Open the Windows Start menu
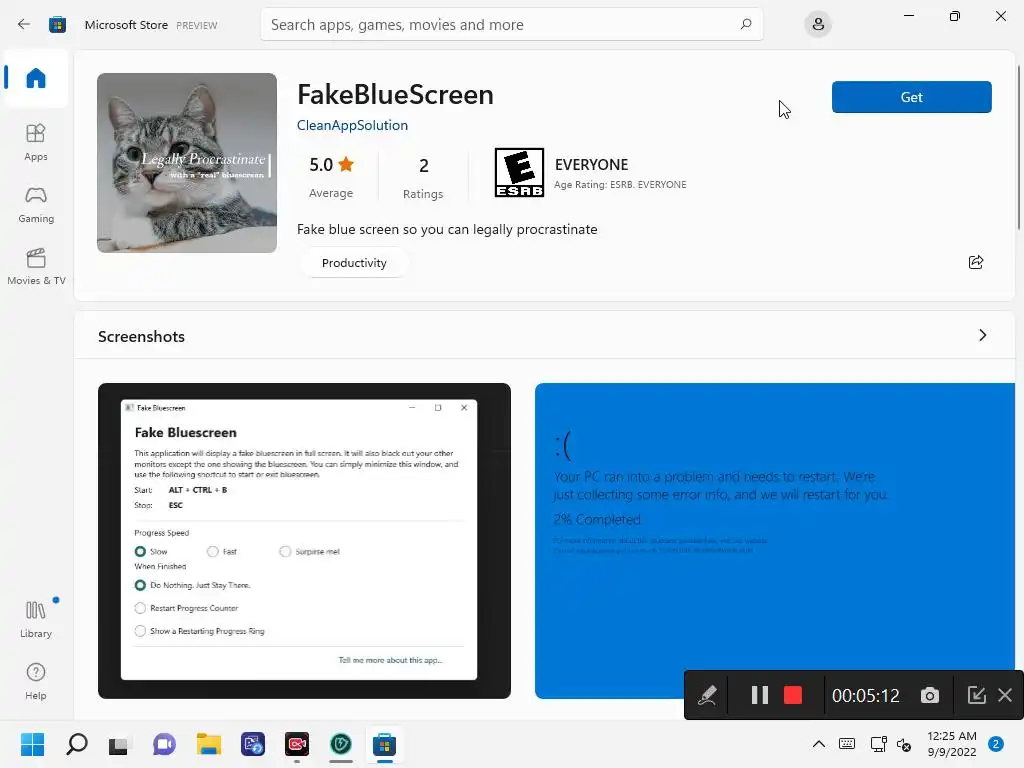 point(33,744)
